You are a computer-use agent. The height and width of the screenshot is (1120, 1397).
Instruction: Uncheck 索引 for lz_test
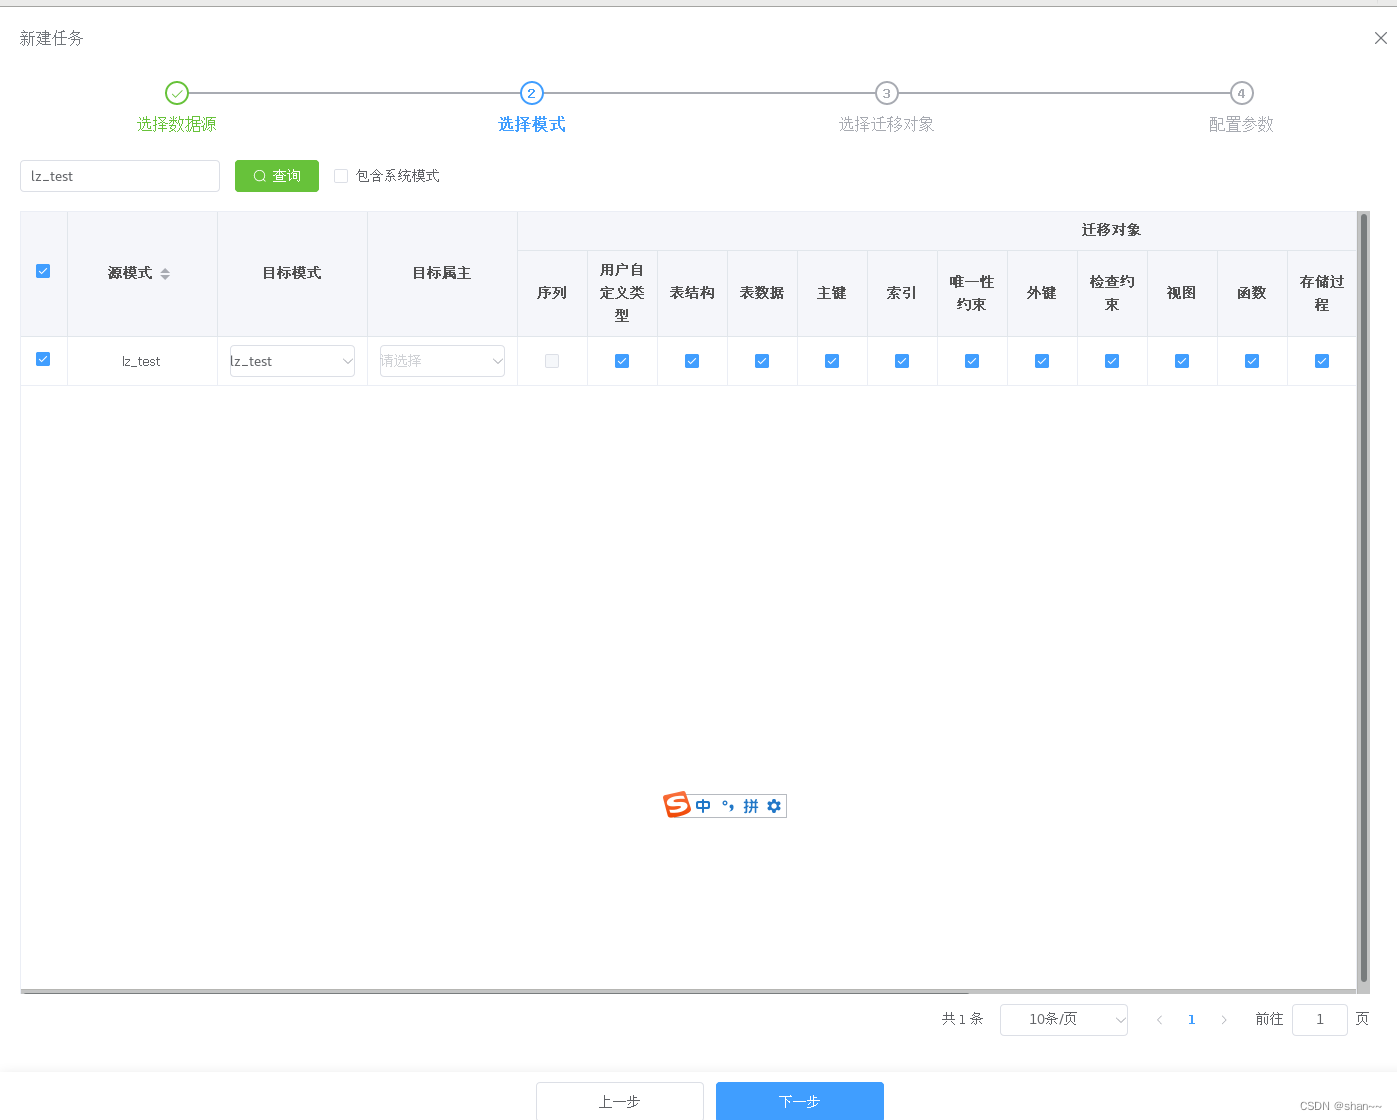(902, 361)
